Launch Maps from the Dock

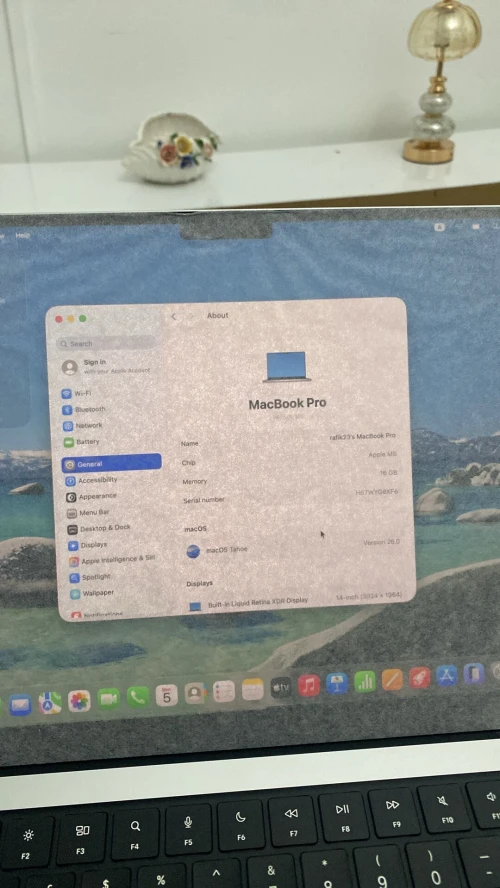[x=50, y=703]
